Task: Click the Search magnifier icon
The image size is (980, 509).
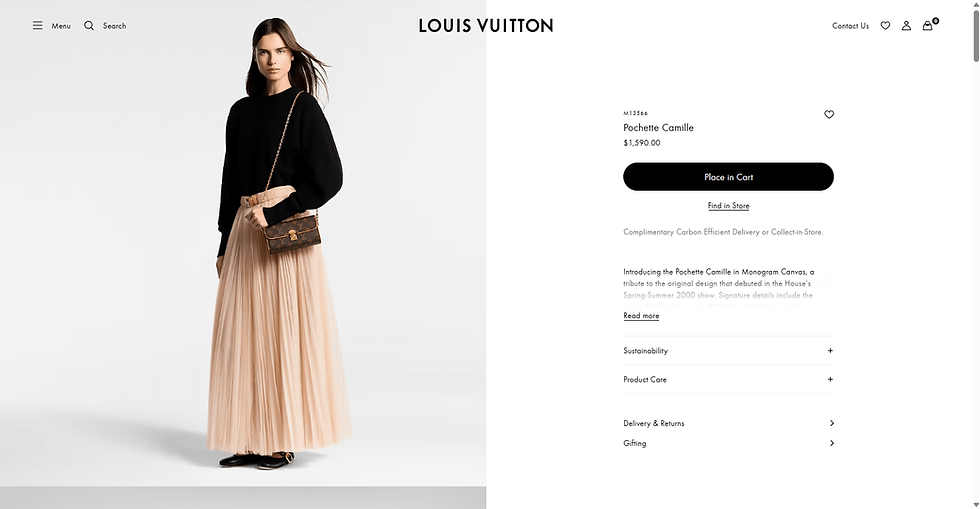Action: point(89,26)
